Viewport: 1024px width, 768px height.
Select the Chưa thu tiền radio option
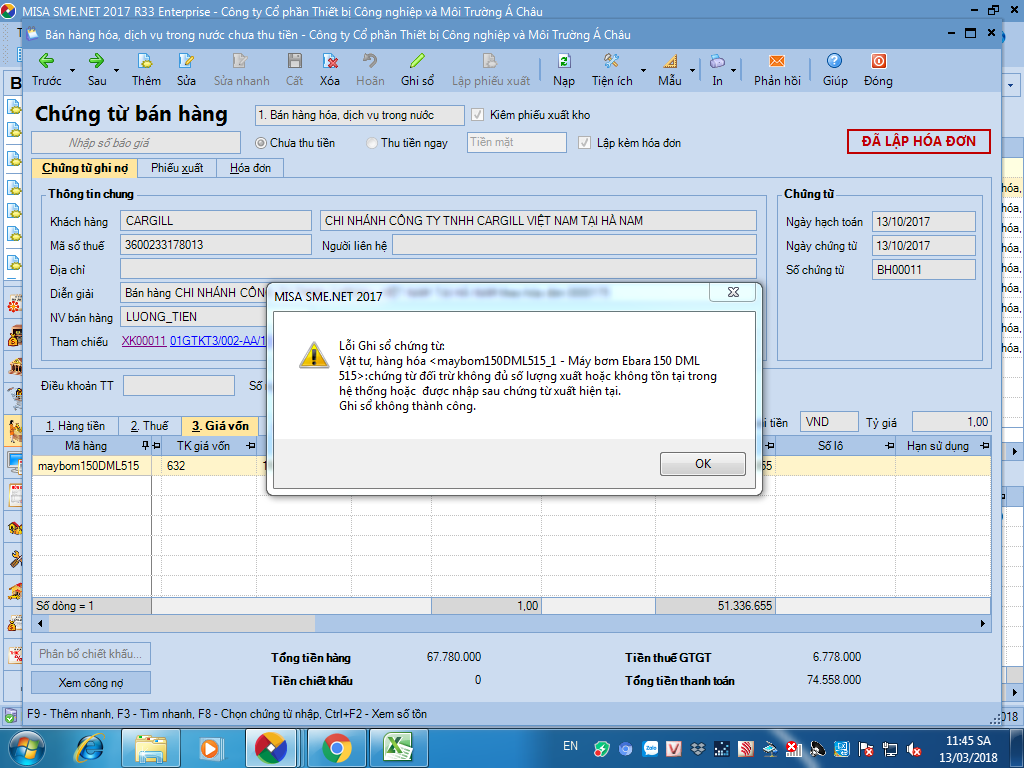pos(261,143)
